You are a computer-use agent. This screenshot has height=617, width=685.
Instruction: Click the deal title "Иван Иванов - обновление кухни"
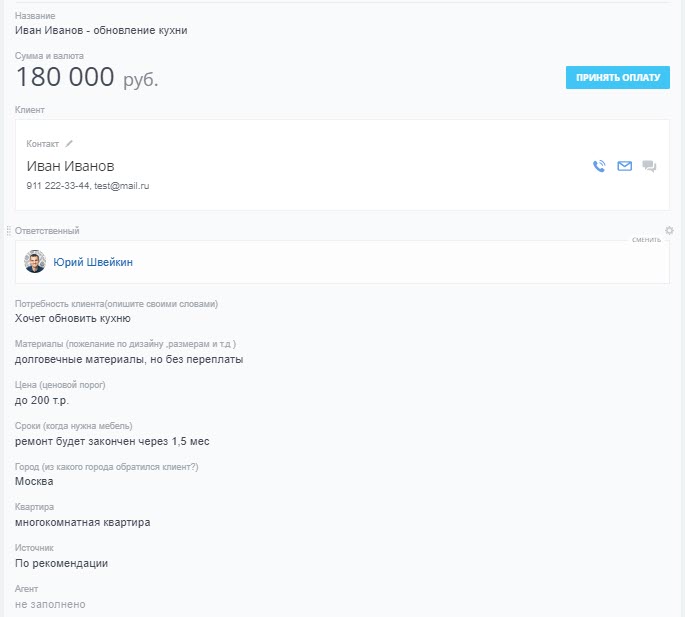tap(101, 30)
